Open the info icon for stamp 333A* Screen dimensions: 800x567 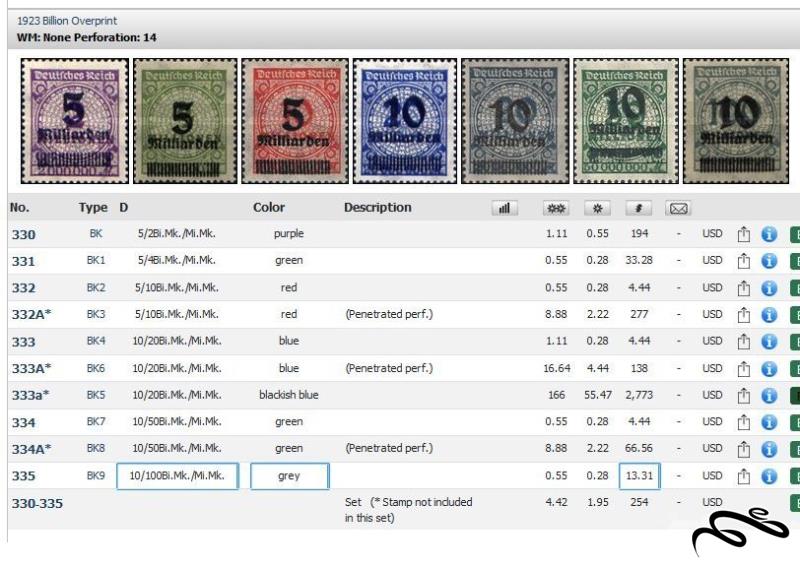(769, 368)
